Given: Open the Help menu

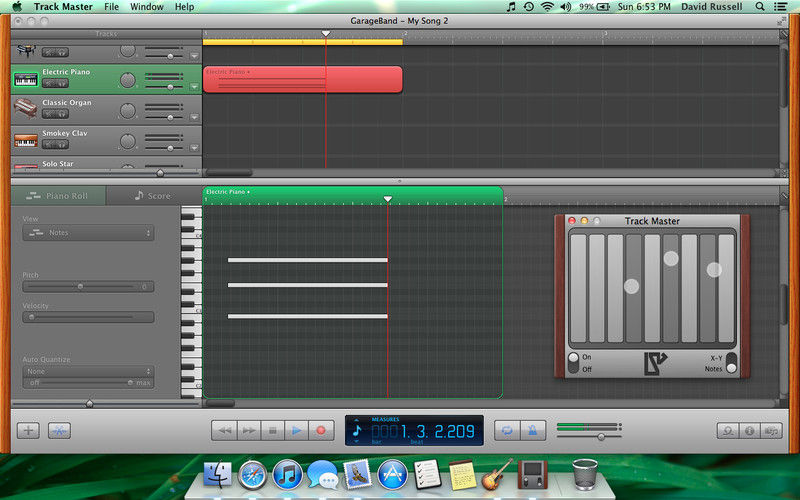Looking at the screenshot, I should click(x=184, y=7).
